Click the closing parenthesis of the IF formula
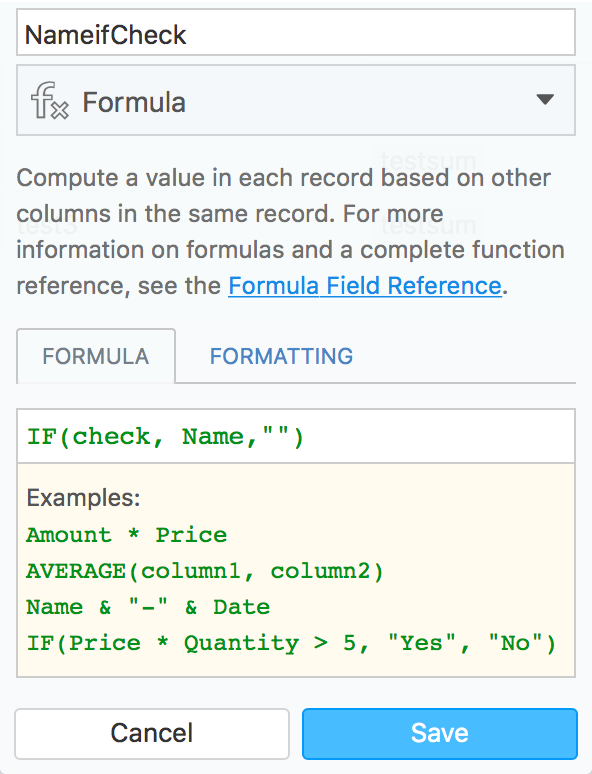This screenshot has width=592, height=774. [x=298, y=437]
